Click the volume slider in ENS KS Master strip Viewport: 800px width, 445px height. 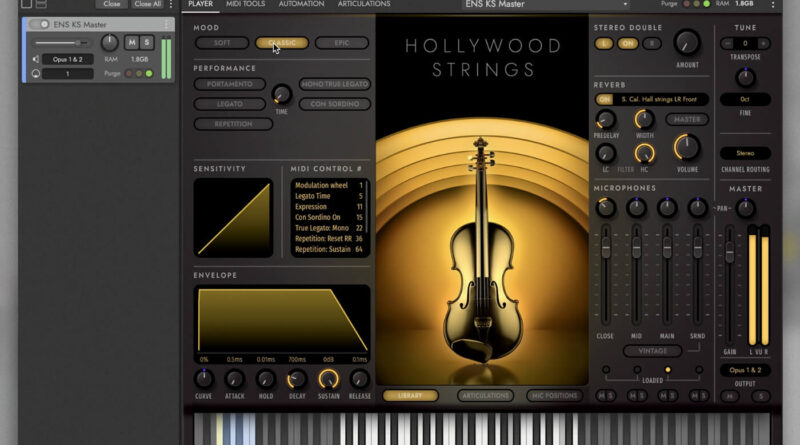[x=61, y=43]
